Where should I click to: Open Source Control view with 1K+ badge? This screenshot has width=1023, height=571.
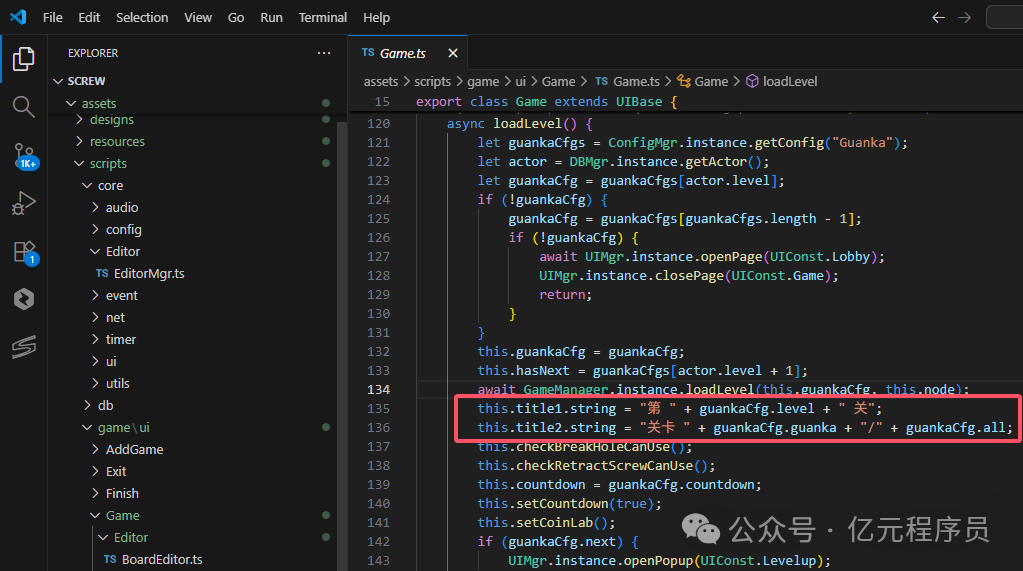coord(25,157)
